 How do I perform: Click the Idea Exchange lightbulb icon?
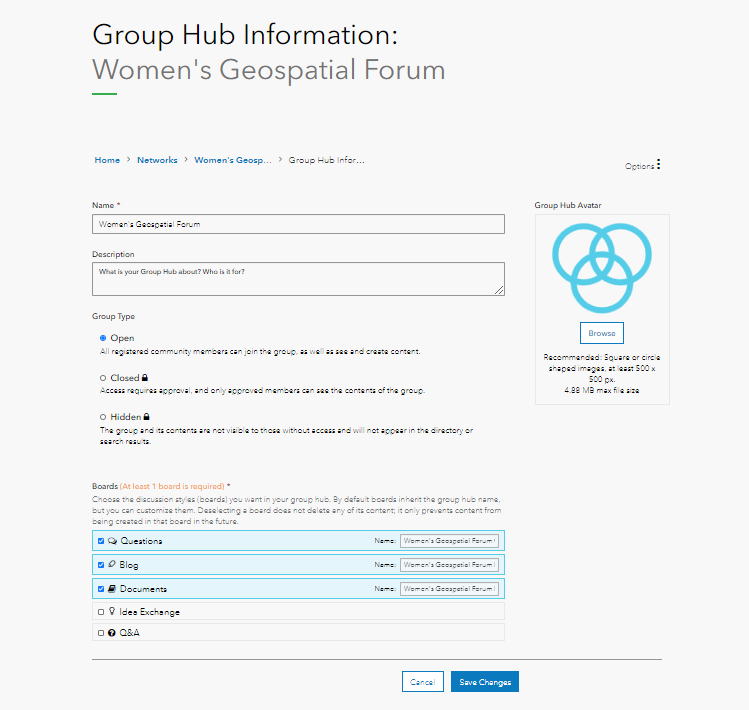coord(112,612)
